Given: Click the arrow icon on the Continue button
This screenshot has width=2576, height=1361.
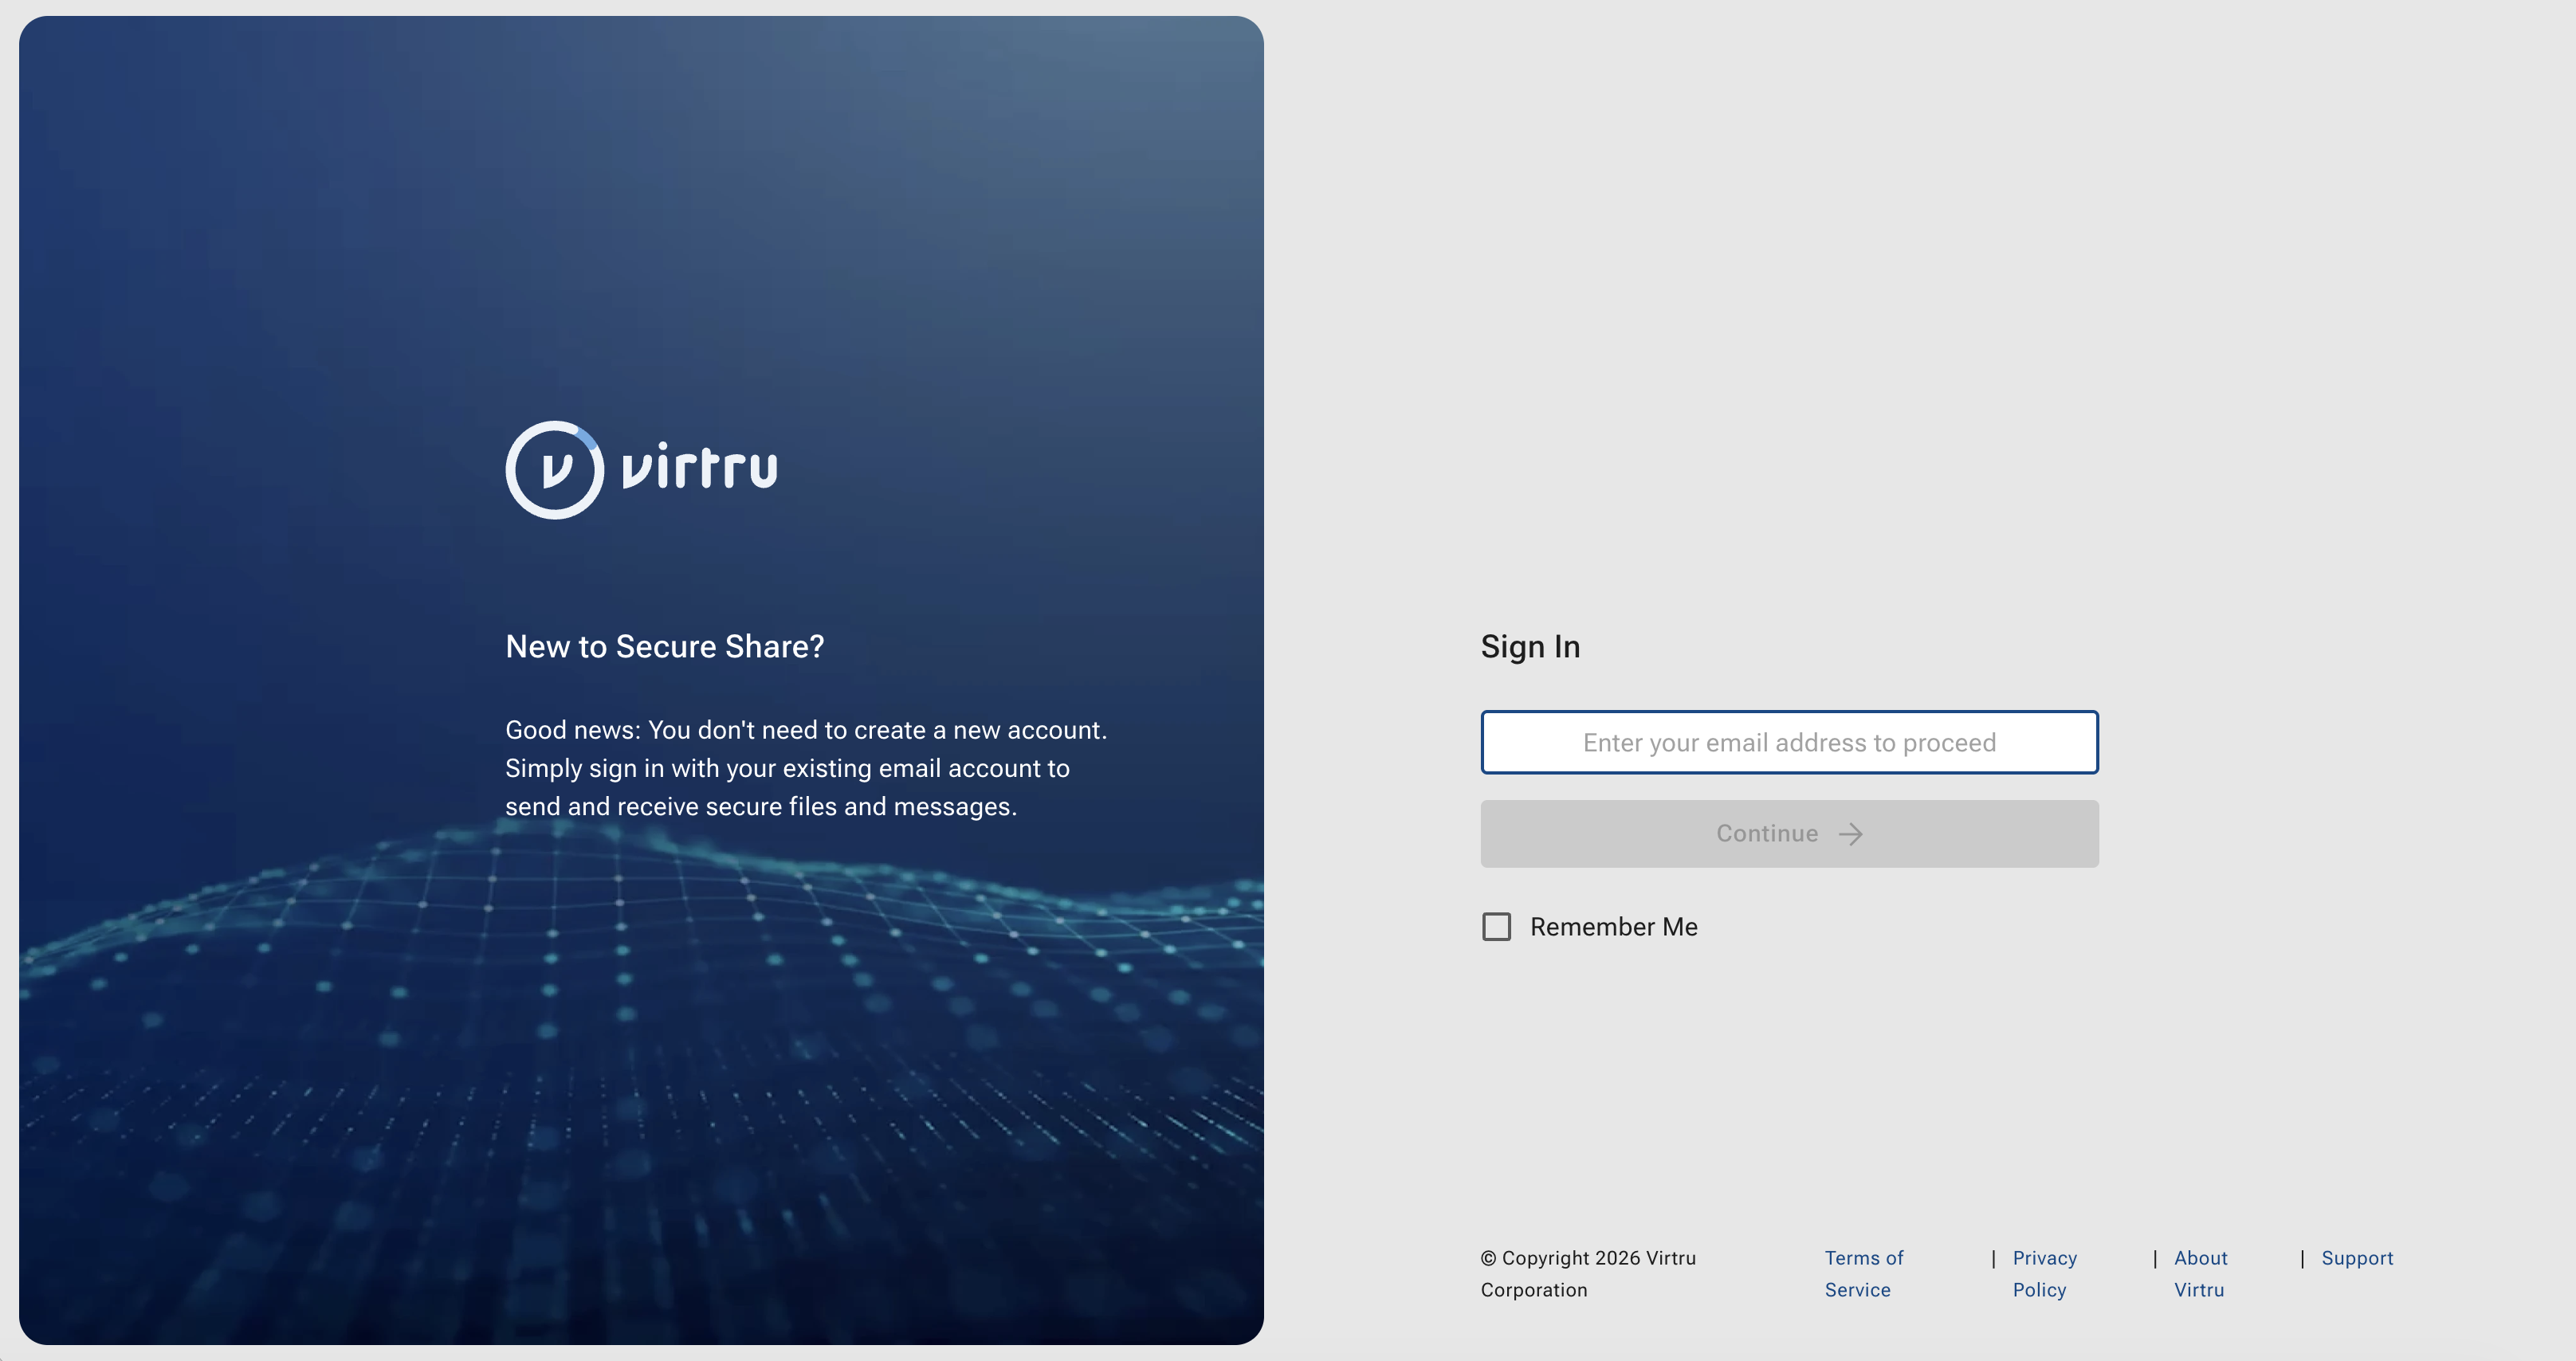Looking at the screenshot, I should pyautogui.click(x=1851, y=834).
